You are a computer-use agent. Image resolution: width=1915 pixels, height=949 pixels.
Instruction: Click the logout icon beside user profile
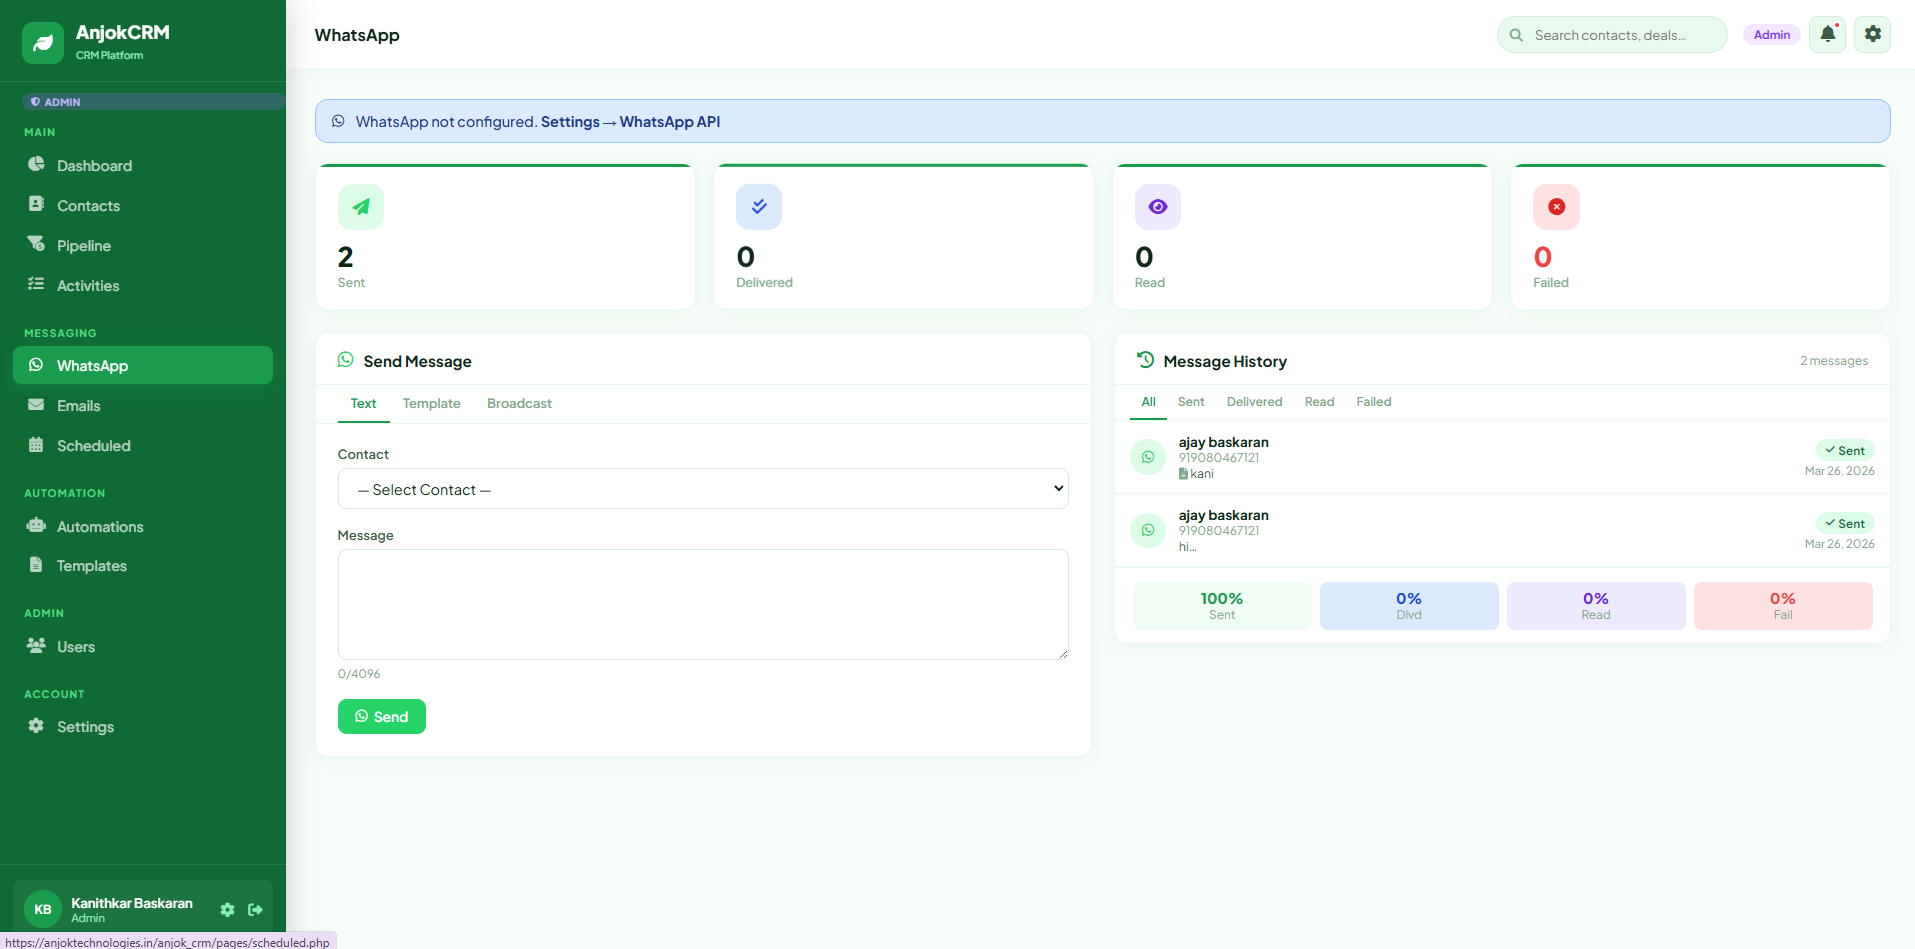pos(255,910)
